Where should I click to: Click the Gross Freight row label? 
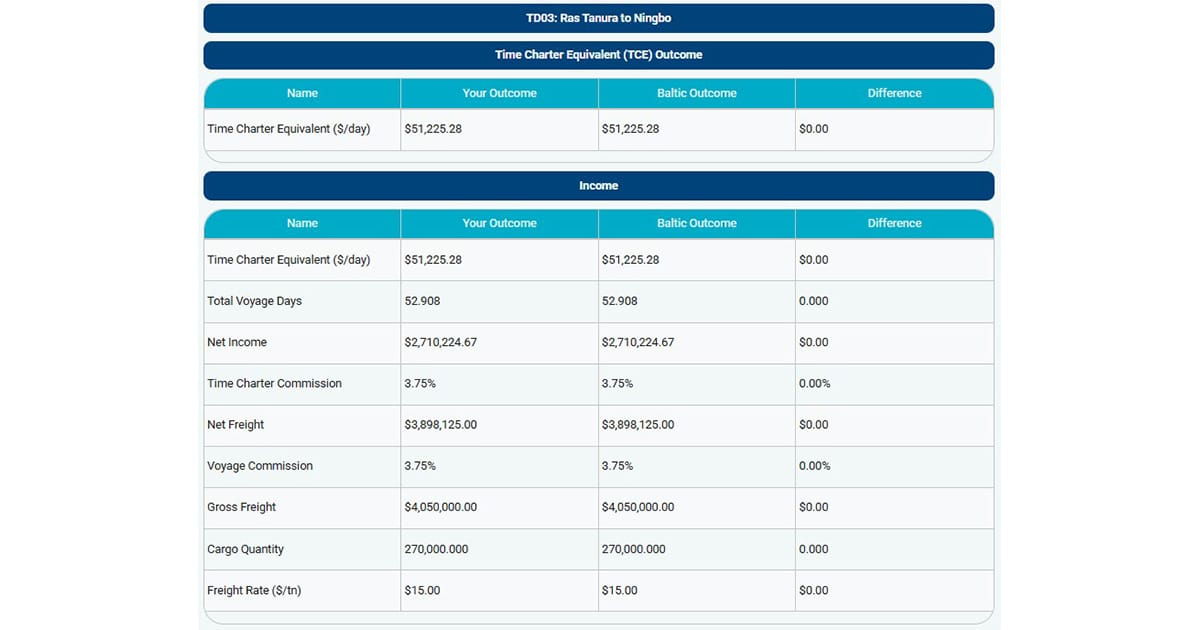pyautogui.click(x=241, y=507)
